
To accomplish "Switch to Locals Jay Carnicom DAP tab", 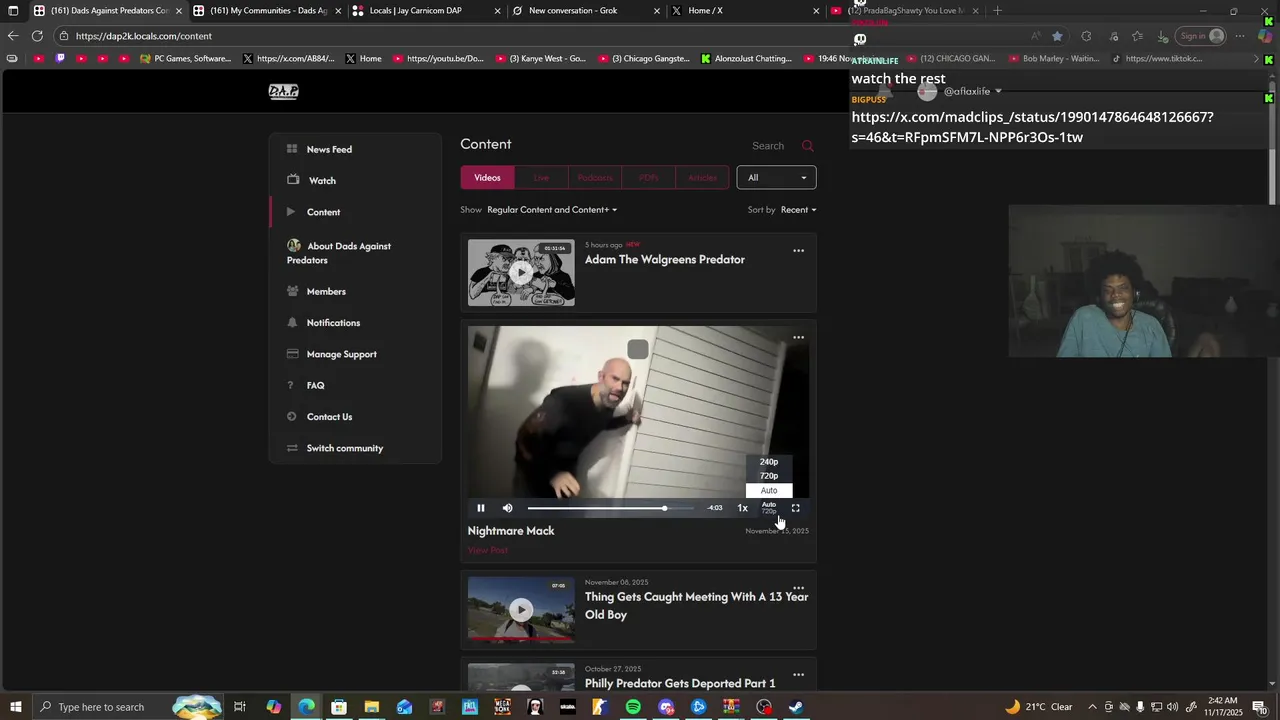I will coord(425,11).
